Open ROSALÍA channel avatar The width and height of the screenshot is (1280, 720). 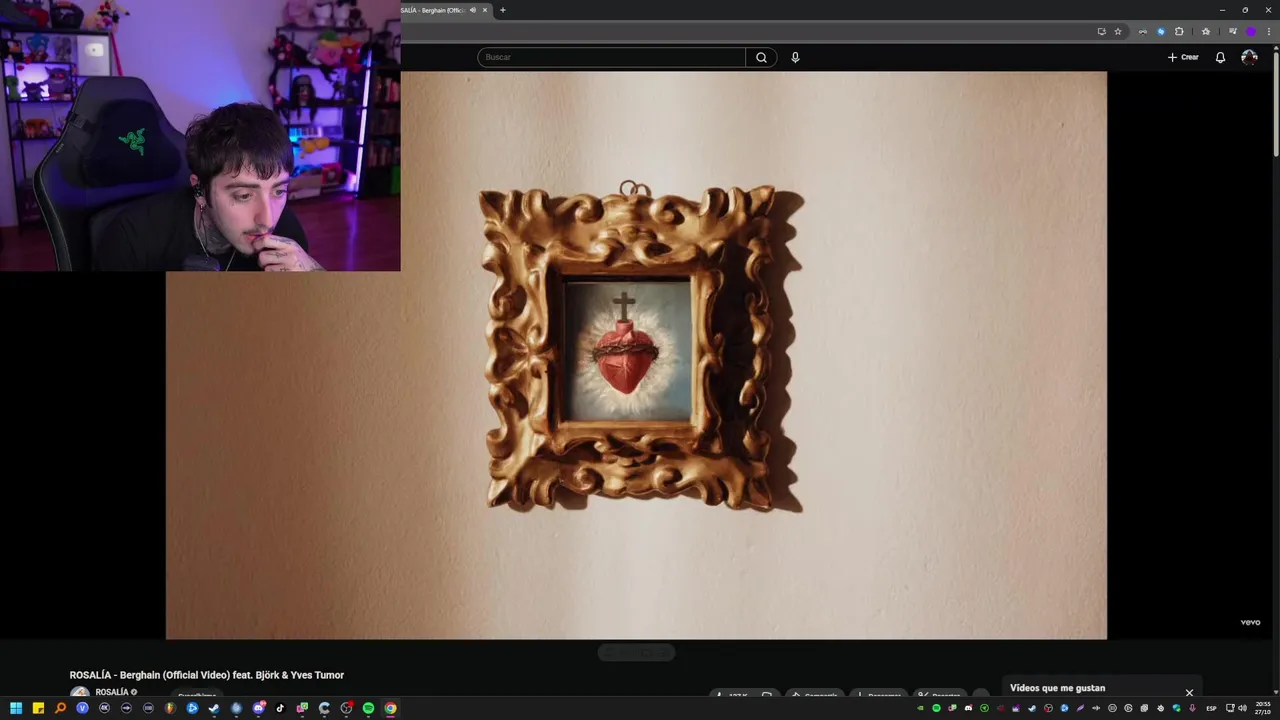[x=80, y=693]
